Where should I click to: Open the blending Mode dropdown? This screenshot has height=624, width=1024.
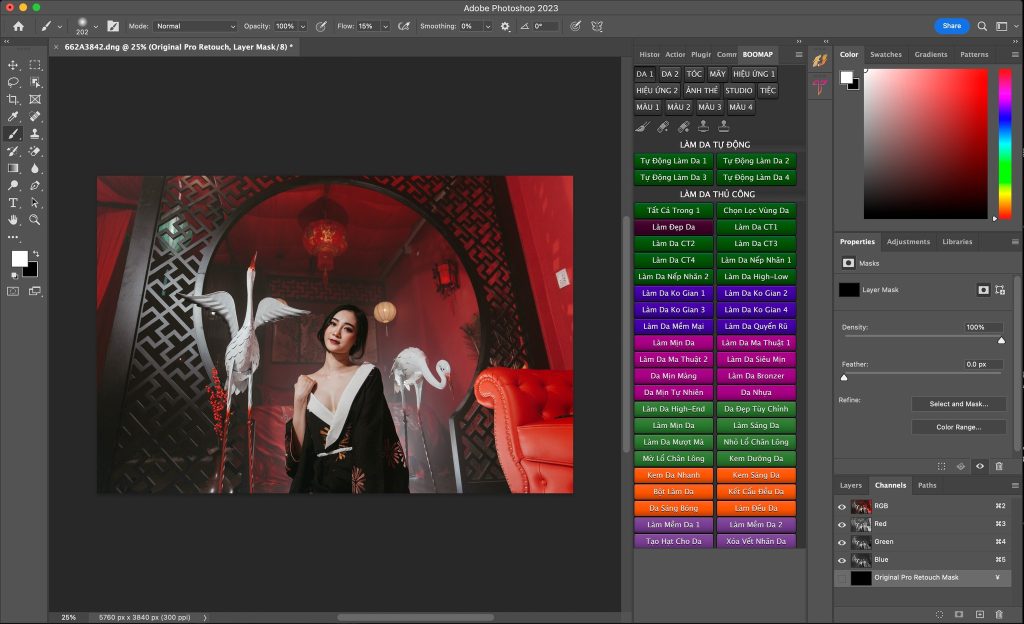coord(195,26)
